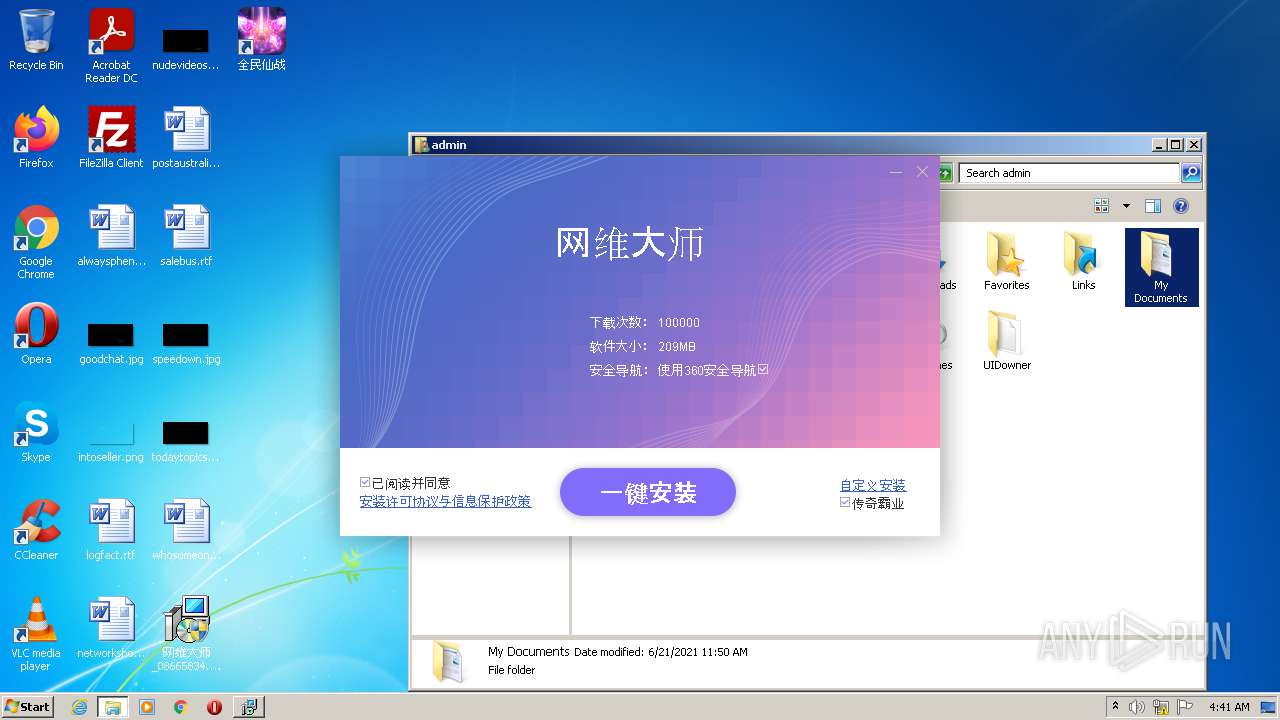Select the 网维大师 installer file icon

tap(186, 634)
